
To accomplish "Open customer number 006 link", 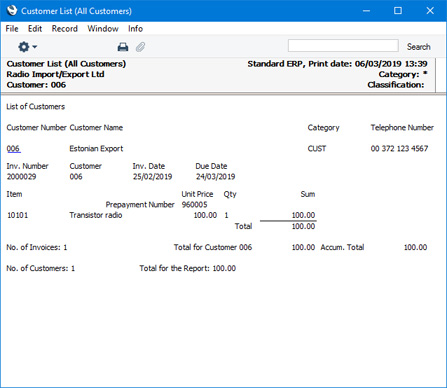I will [13, 149].
